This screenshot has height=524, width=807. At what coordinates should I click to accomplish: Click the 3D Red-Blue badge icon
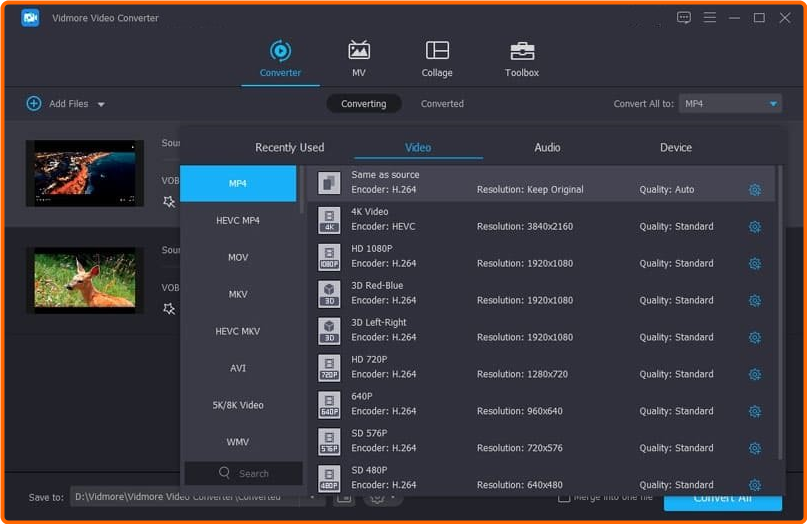[x=329, y=294]
